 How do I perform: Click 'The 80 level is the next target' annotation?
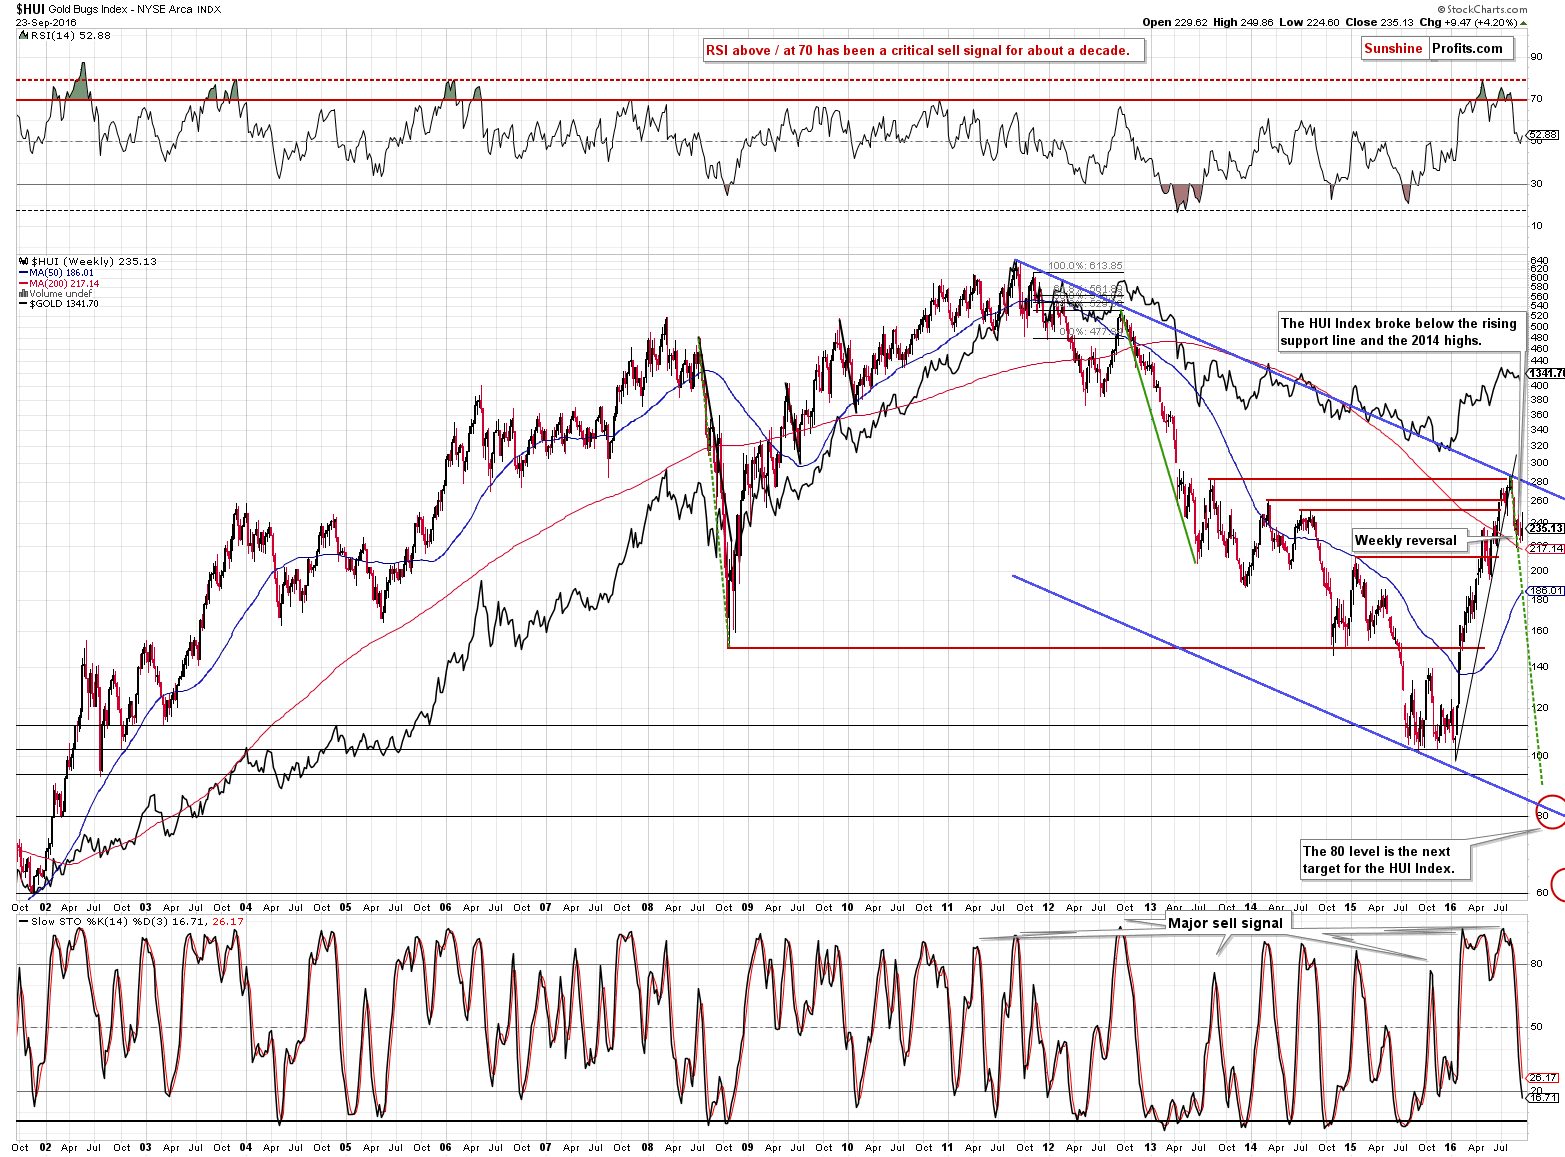[x=1384, y=860]
